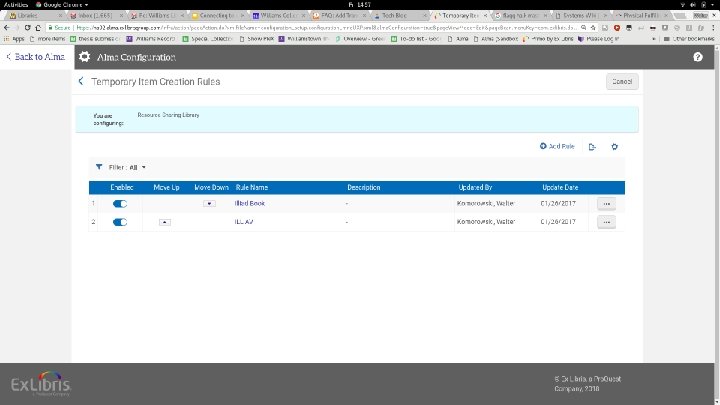The height and width of the screenshot is (405, 720).
Task: Open the Other bookmarks folder
Action: pyautogui.click(x=689, y=39)
